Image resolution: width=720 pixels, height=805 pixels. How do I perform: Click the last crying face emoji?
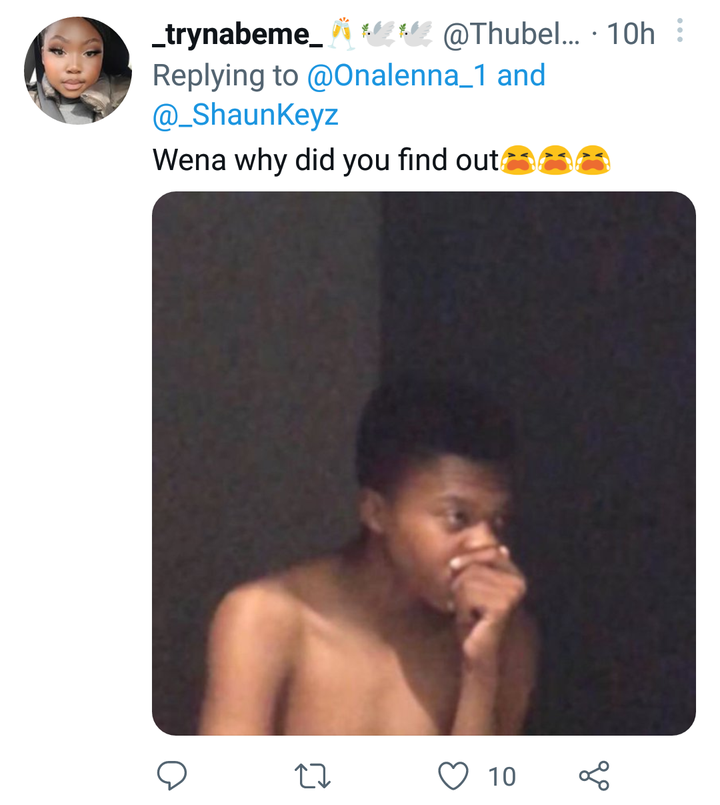pyautogui.click(x=593, y=160)
